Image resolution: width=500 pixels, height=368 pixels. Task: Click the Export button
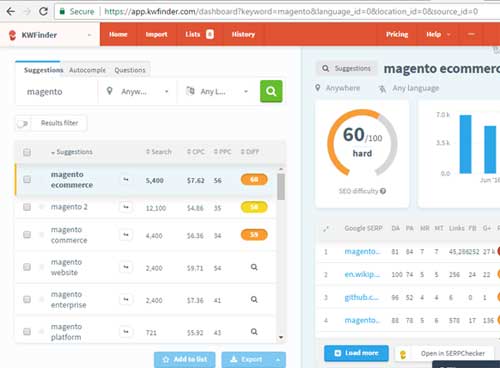(247, 360)
